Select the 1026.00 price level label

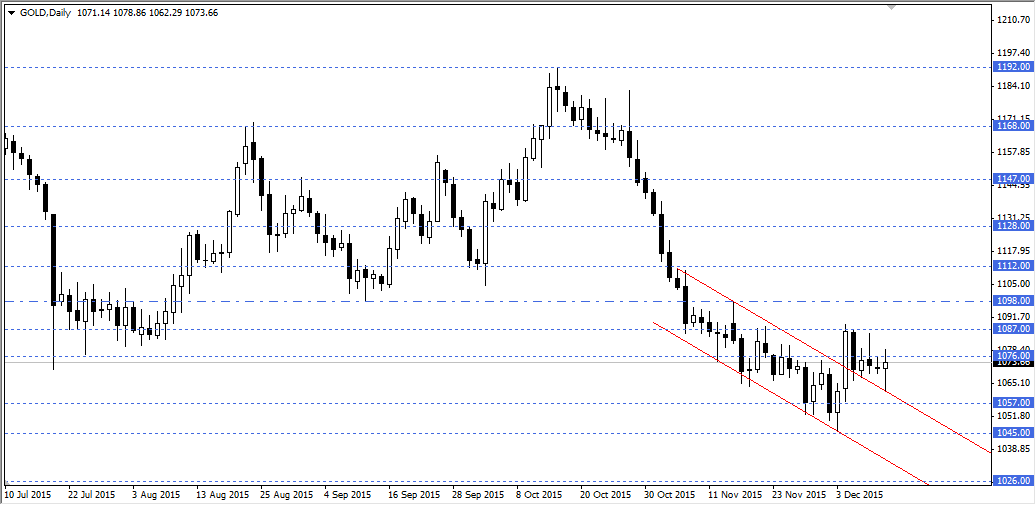1013,481
